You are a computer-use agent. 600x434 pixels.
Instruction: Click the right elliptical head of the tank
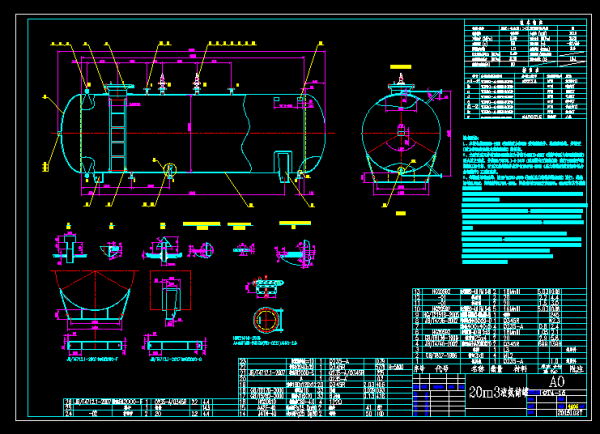pyautogui.click(x=322, y=132)
